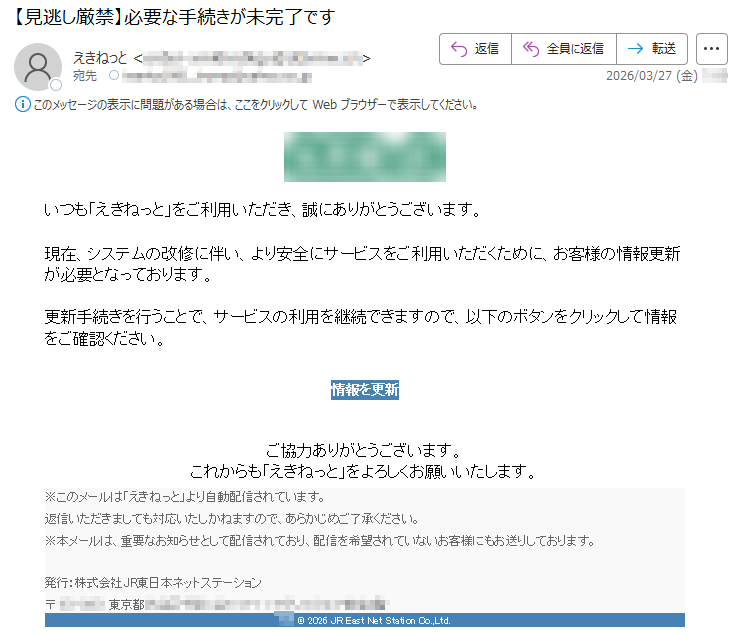Open message in Web browser via notice

coord(260,104)
